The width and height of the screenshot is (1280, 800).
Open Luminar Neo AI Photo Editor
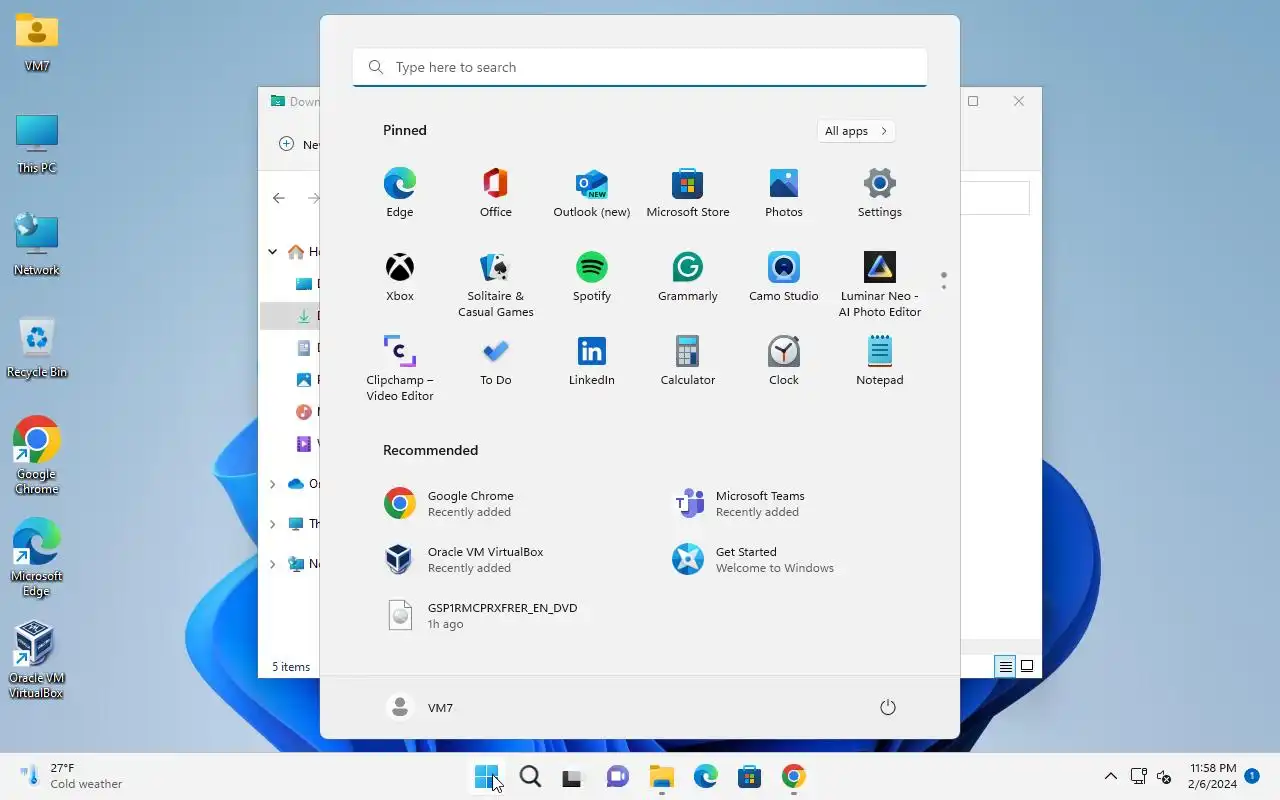pos(879,285)
